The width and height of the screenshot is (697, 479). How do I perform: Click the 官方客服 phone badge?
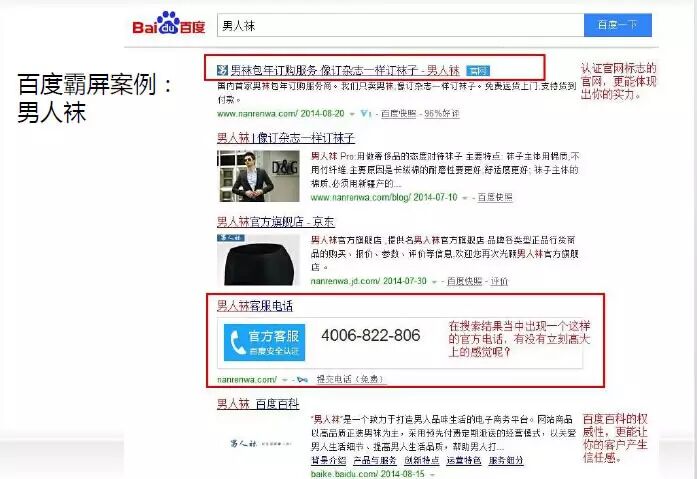(x=264, y=343)
